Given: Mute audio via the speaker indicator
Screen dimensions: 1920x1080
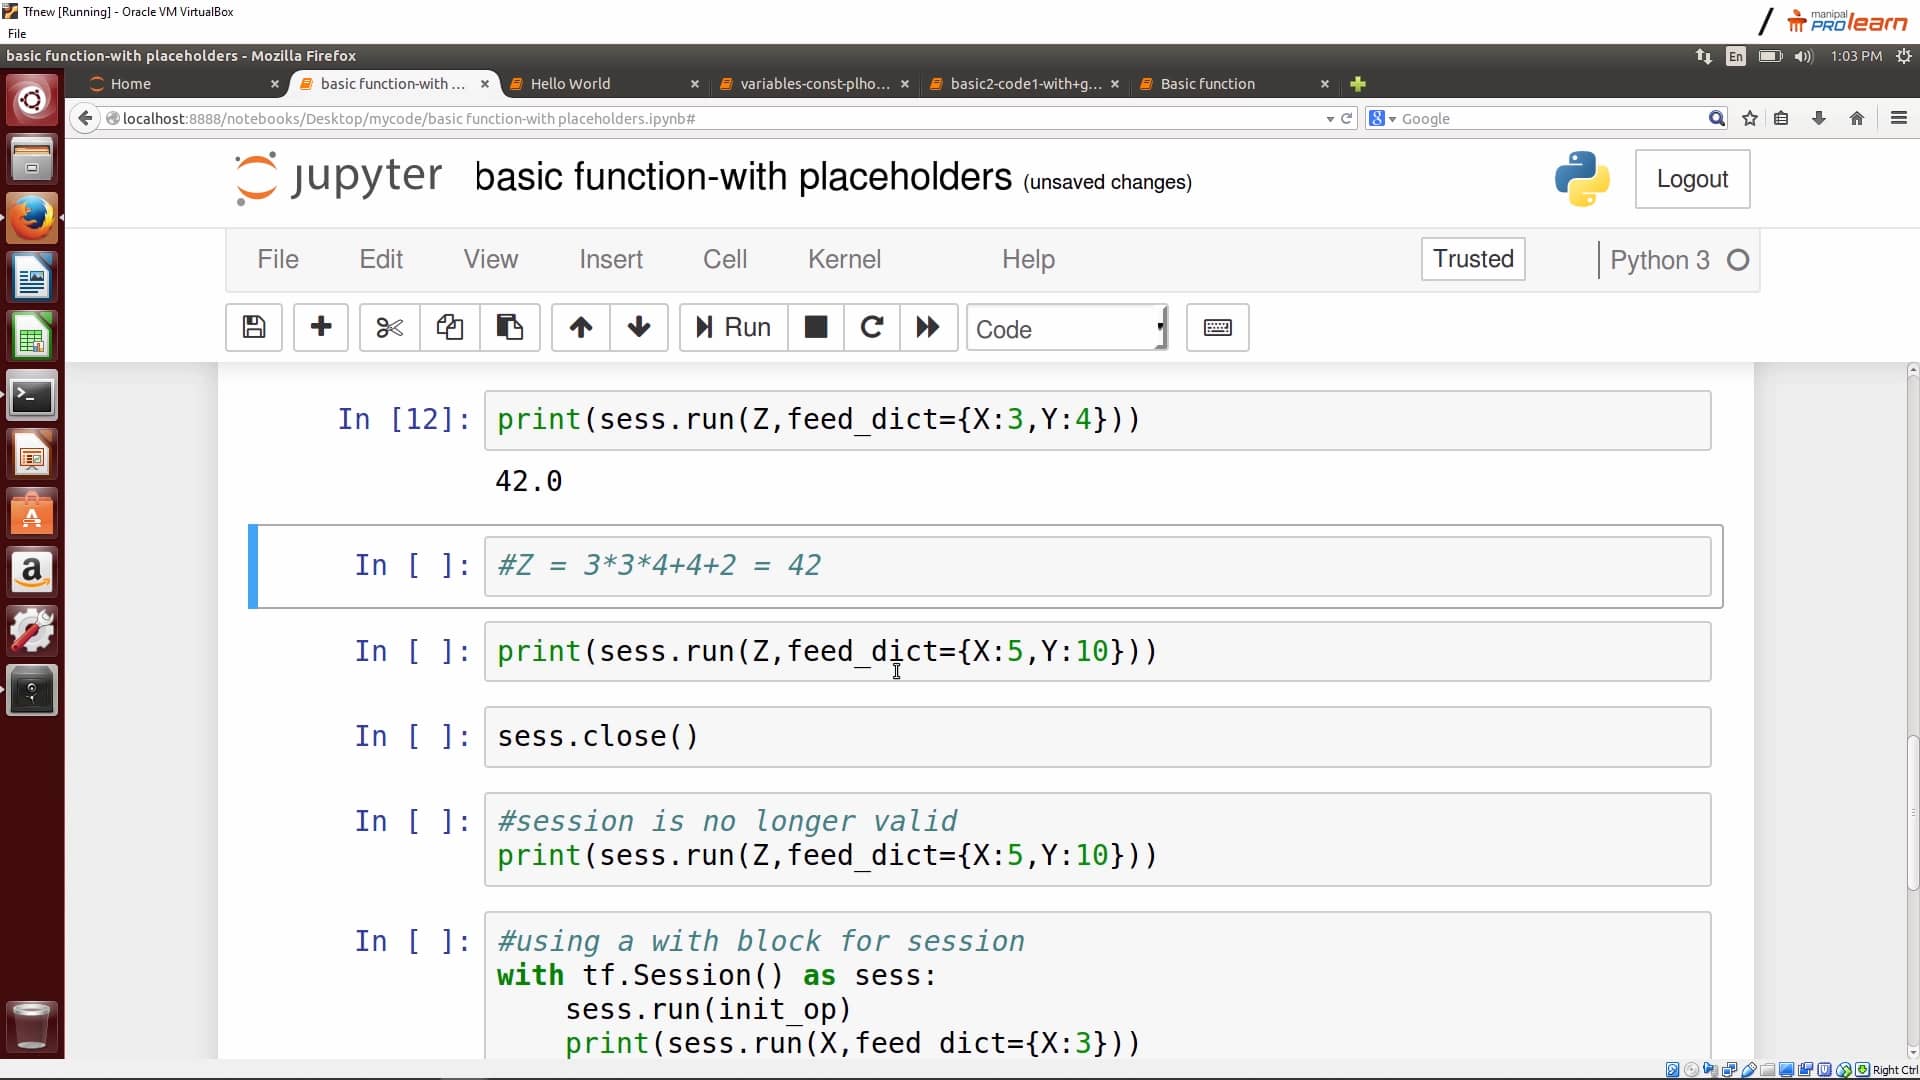Looking at the screenshot, I should click(1803, 56).
